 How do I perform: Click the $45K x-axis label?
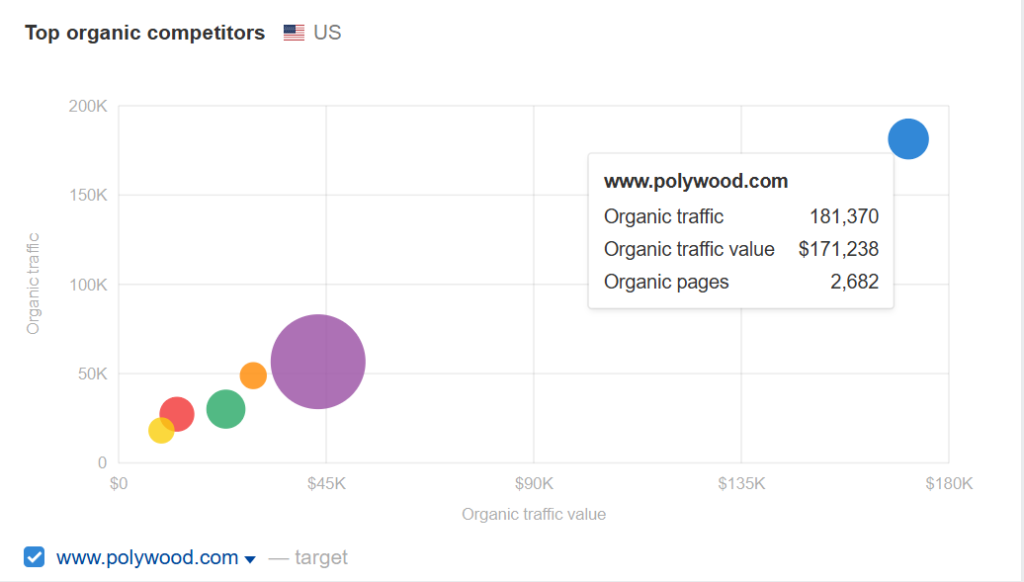[x=327, y=483]
